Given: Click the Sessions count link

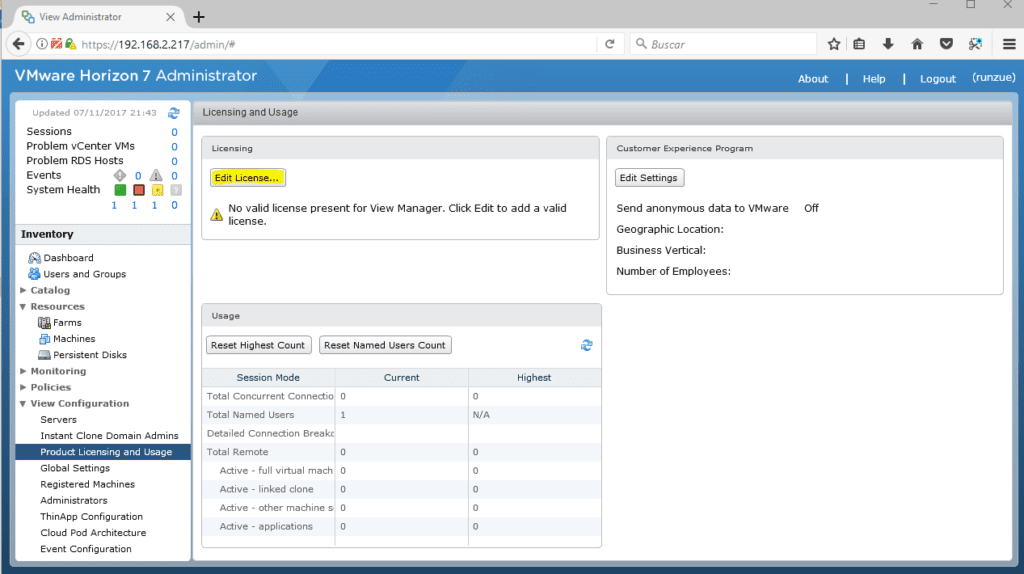Looking at the screenshot, I should pos(174,132).
